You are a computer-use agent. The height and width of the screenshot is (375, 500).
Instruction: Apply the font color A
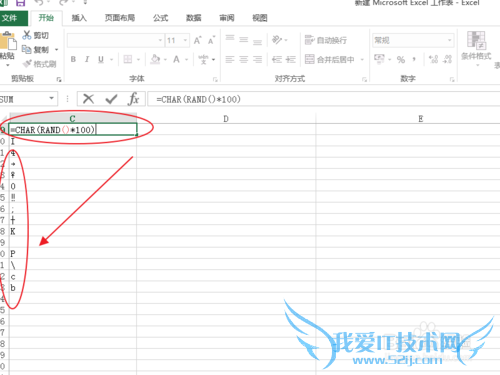tap(176, 60)
